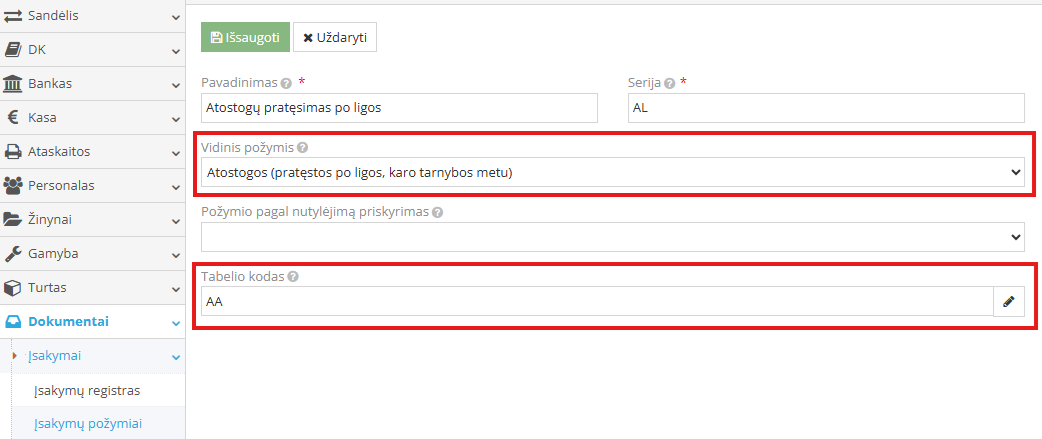This screenshot has height=439, width=1042.
Task: Expand Kasa menu chevron
Action: 175,119
